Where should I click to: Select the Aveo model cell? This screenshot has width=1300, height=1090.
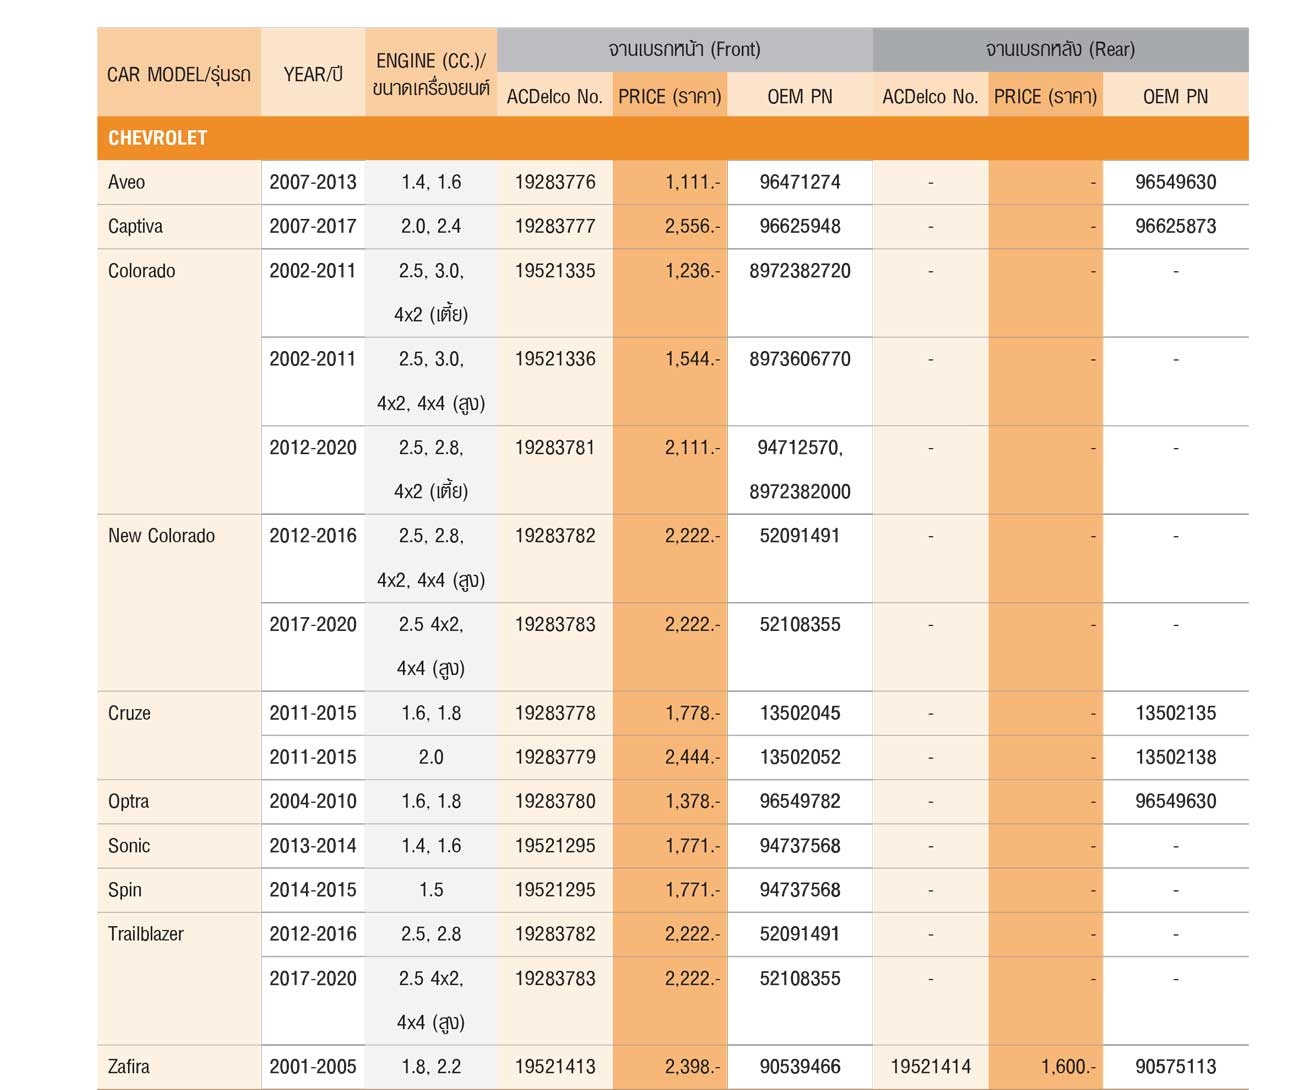(179, 182)
